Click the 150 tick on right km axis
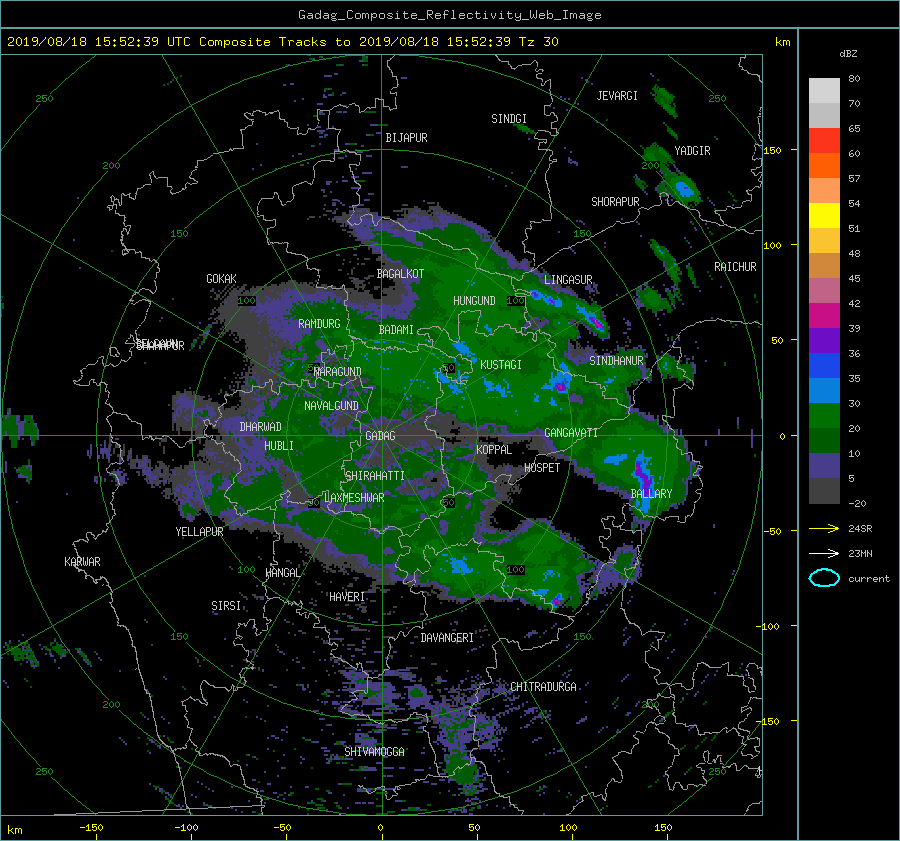The height and width of the screenshot is (841, 900). (x=773, y=150)
